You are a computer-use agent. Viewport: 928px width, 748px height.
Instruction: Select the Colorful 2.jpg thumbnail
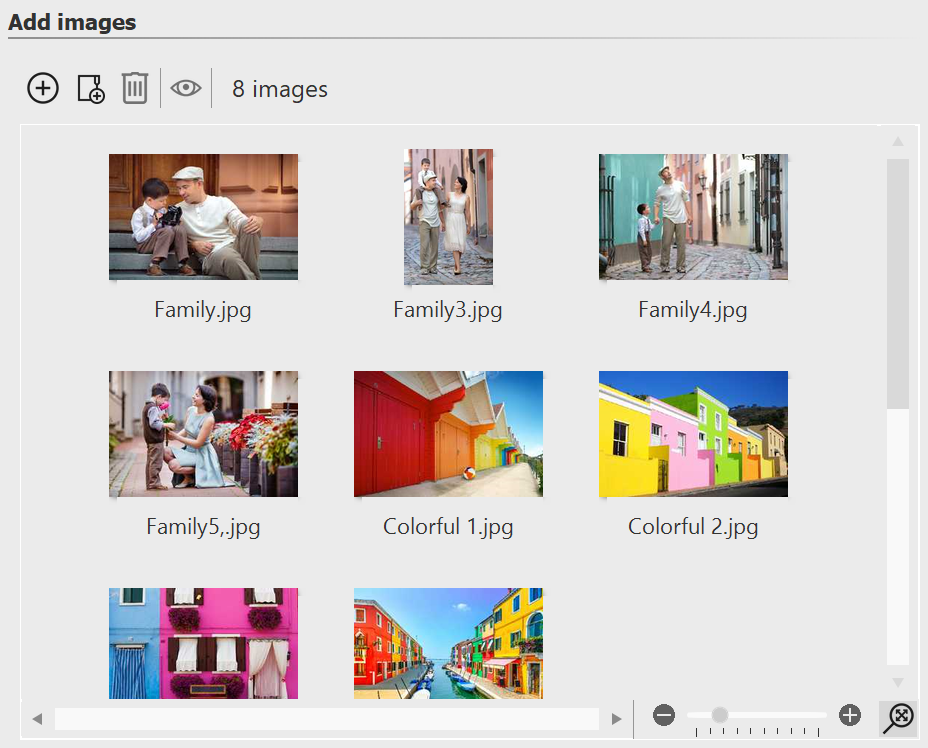coord(693,434)
